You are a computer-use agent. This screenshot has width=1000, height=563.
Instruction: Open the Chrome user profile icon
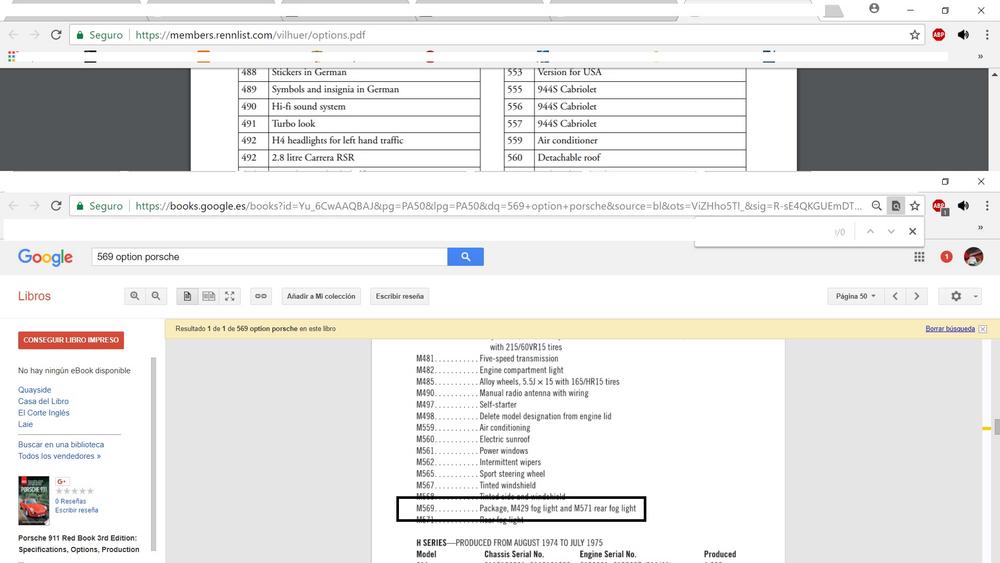[874, 8]
